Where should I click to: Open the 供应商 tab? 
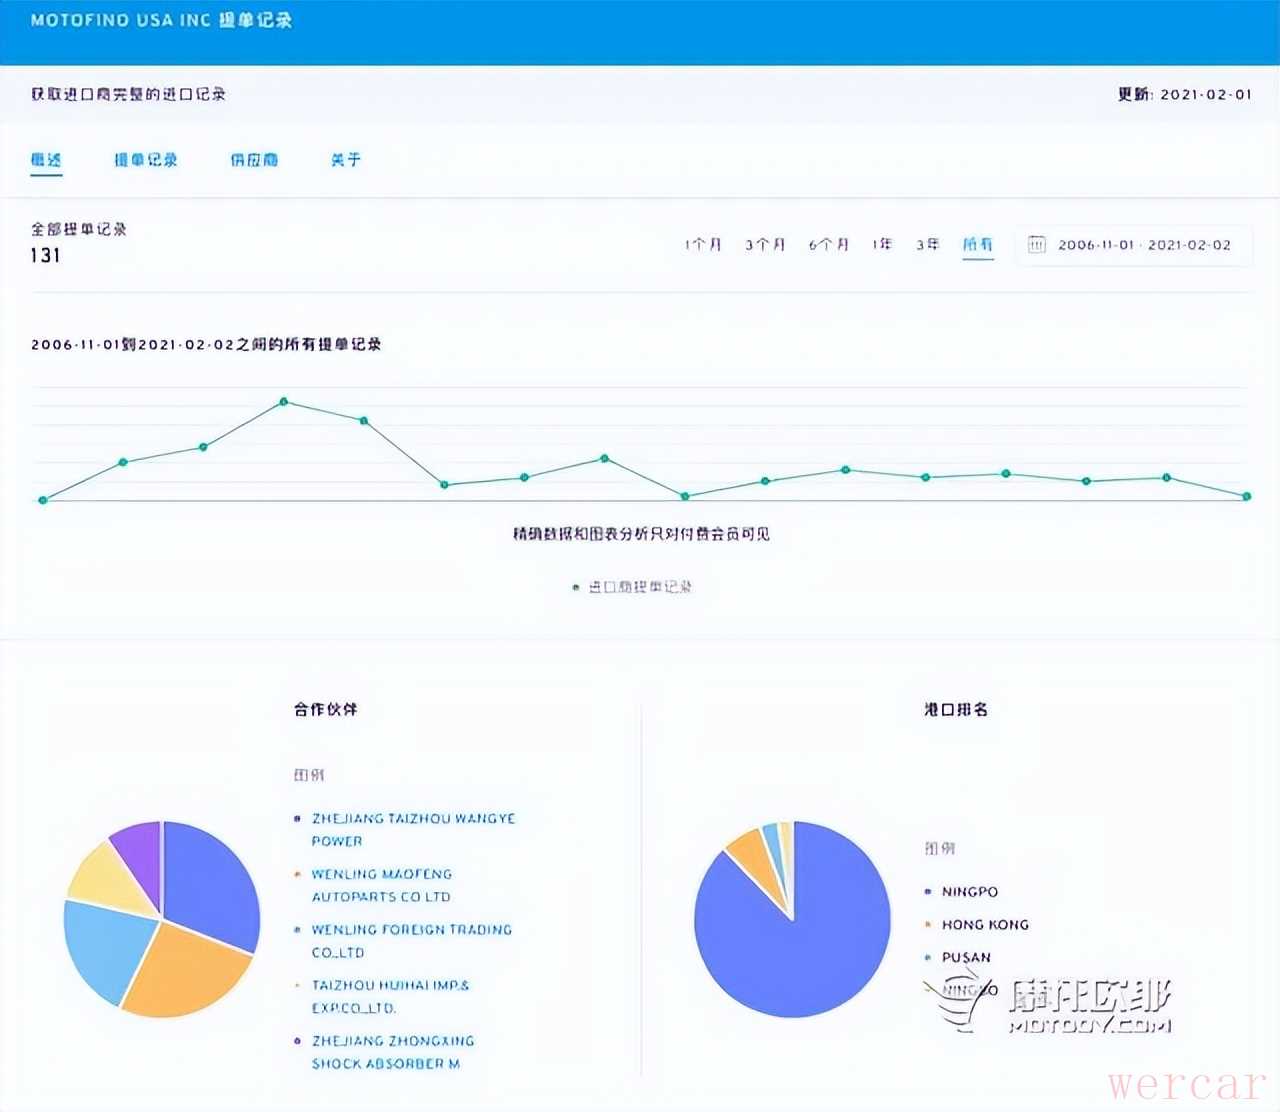click(x=254, y=160)
